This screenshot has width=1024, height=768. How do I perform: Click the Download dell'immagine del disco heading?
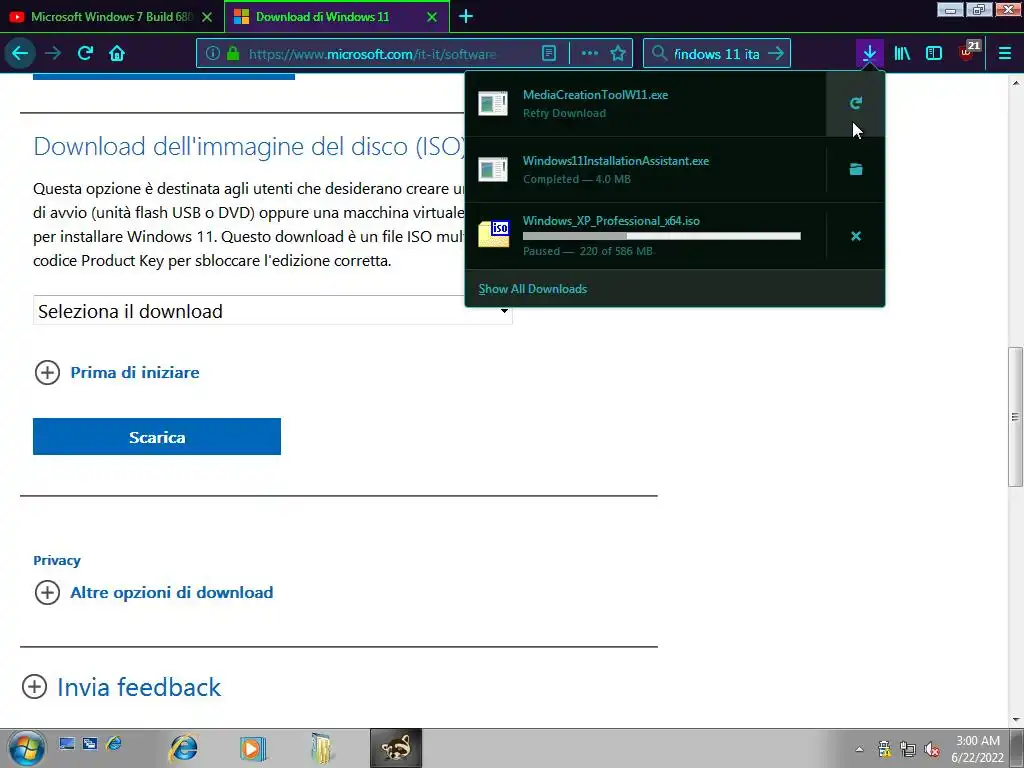click(x=249, y=146)
